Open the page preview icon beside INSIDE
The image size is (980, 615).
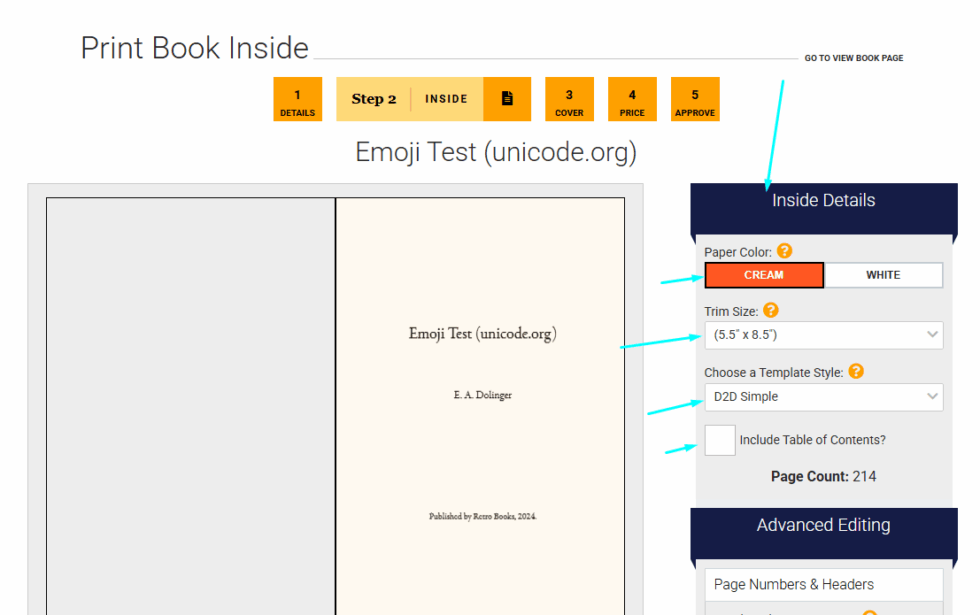pos(507,98)
